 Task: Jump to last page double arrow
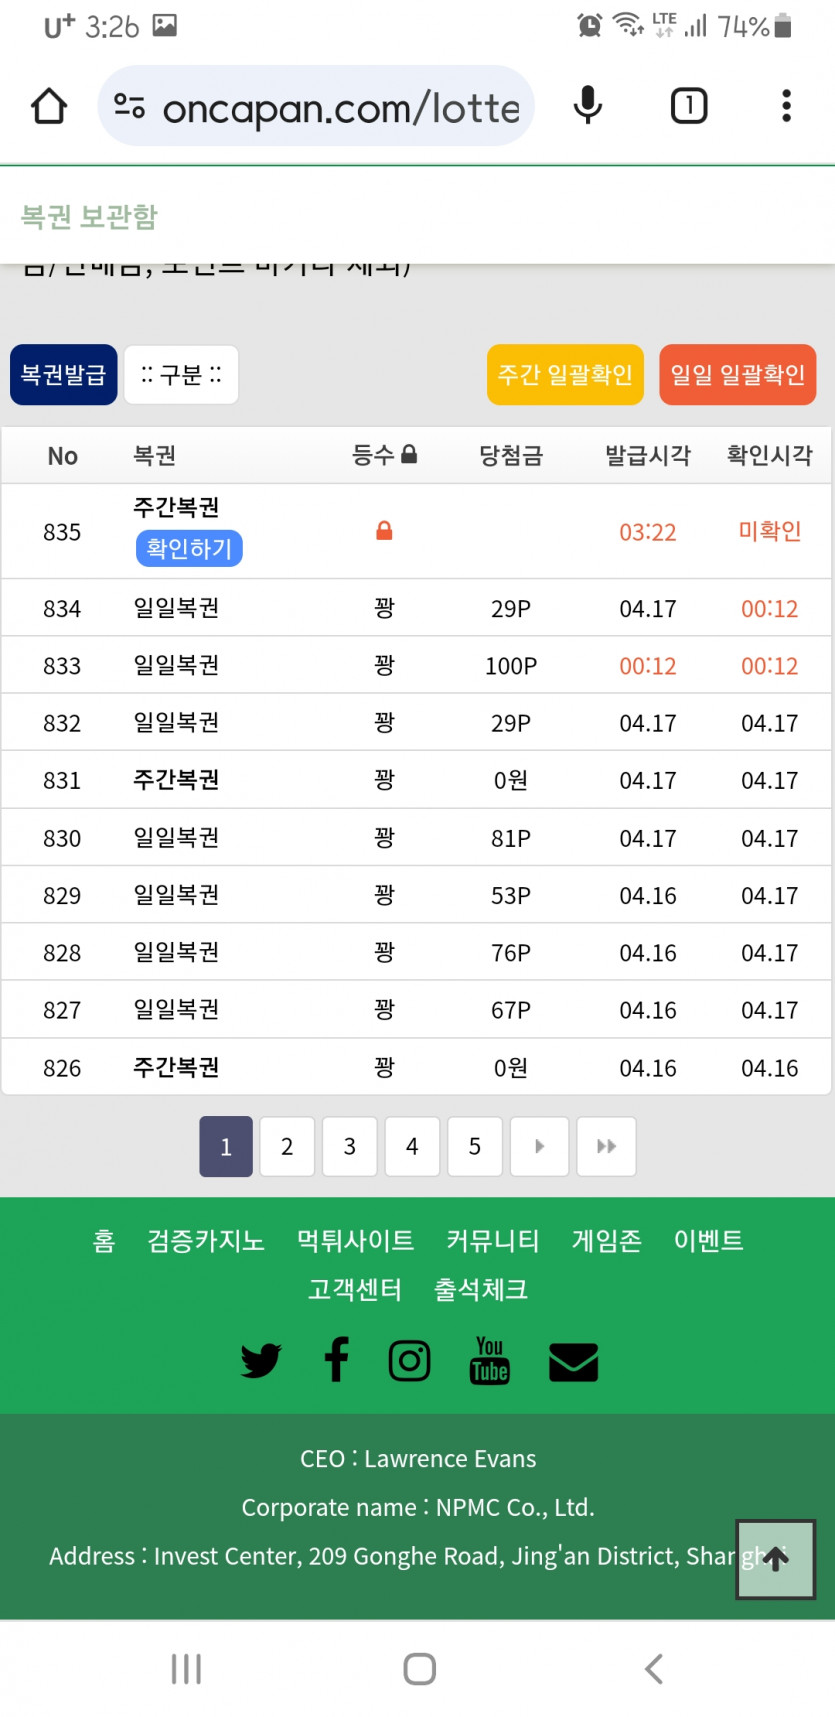click(x=606, y=1146)
